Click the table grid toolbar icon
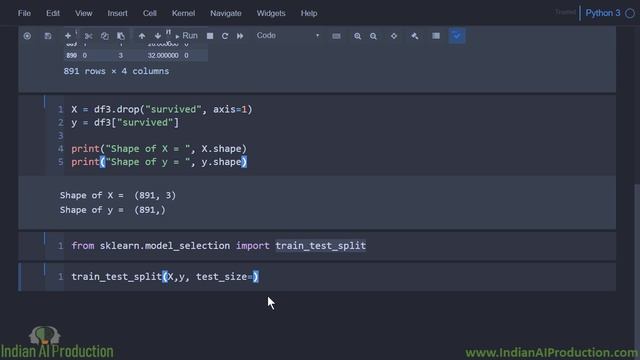640x360 pixels. pyautogui.click(x=436, y=36)
